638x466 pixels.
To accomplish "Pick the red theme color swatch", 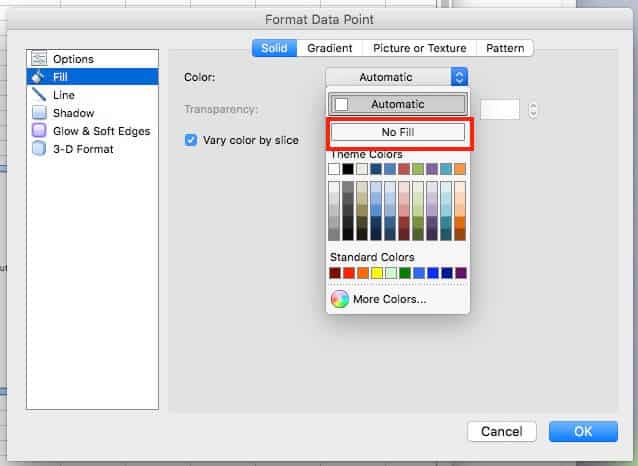I will (404, 169).
